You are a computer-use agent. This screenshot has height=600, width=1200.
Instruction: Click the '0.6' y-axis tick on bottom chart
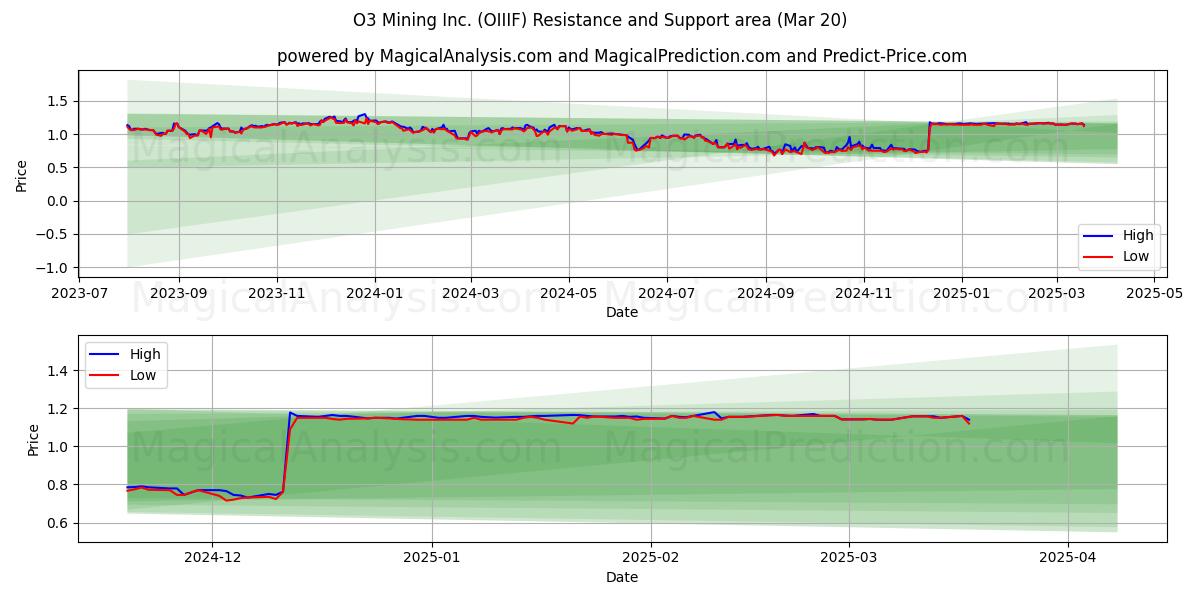[x=60, y=523]
